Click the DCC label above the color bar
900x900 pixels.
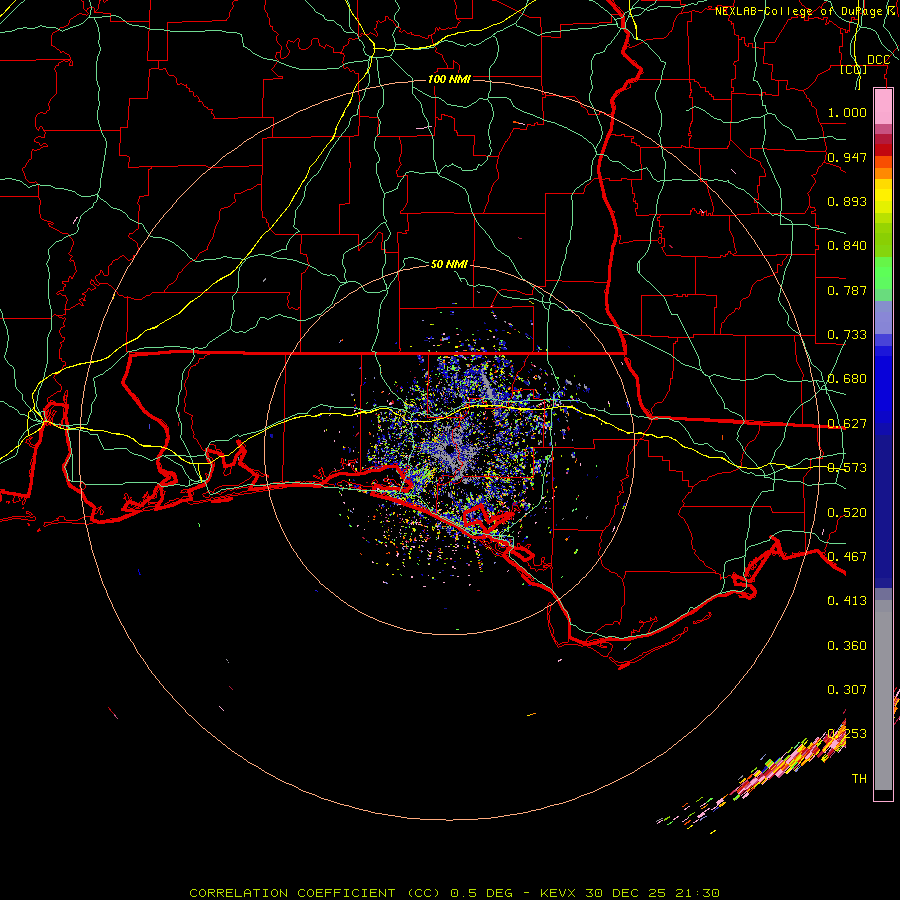[878, 60]
